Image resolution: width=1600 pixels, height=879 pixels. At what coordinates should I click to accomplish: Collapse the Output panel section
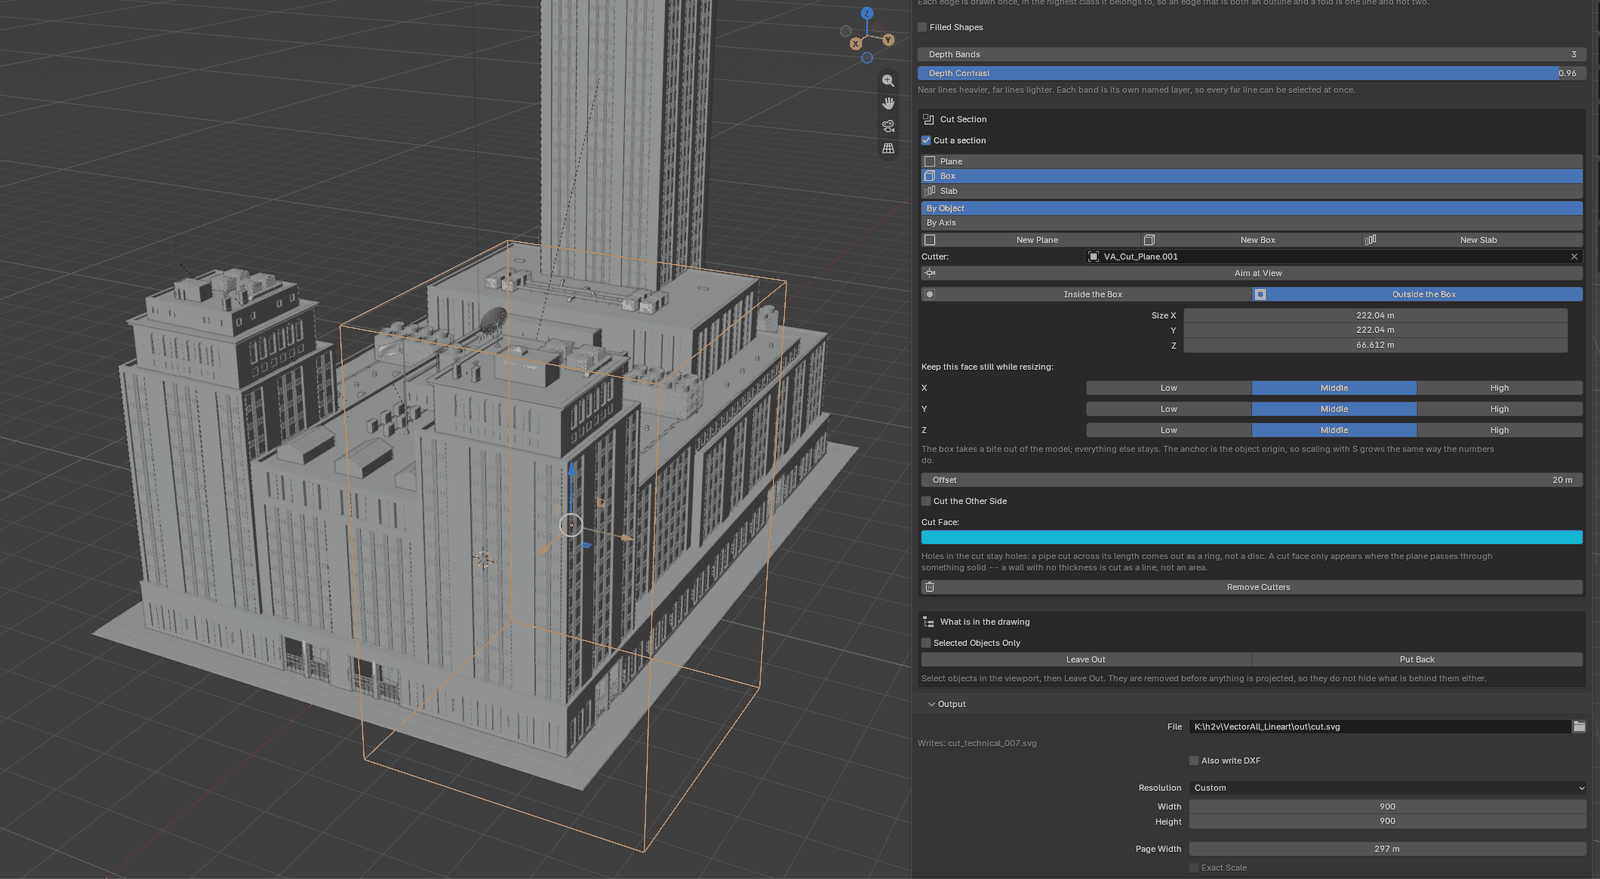pos(946,704)
